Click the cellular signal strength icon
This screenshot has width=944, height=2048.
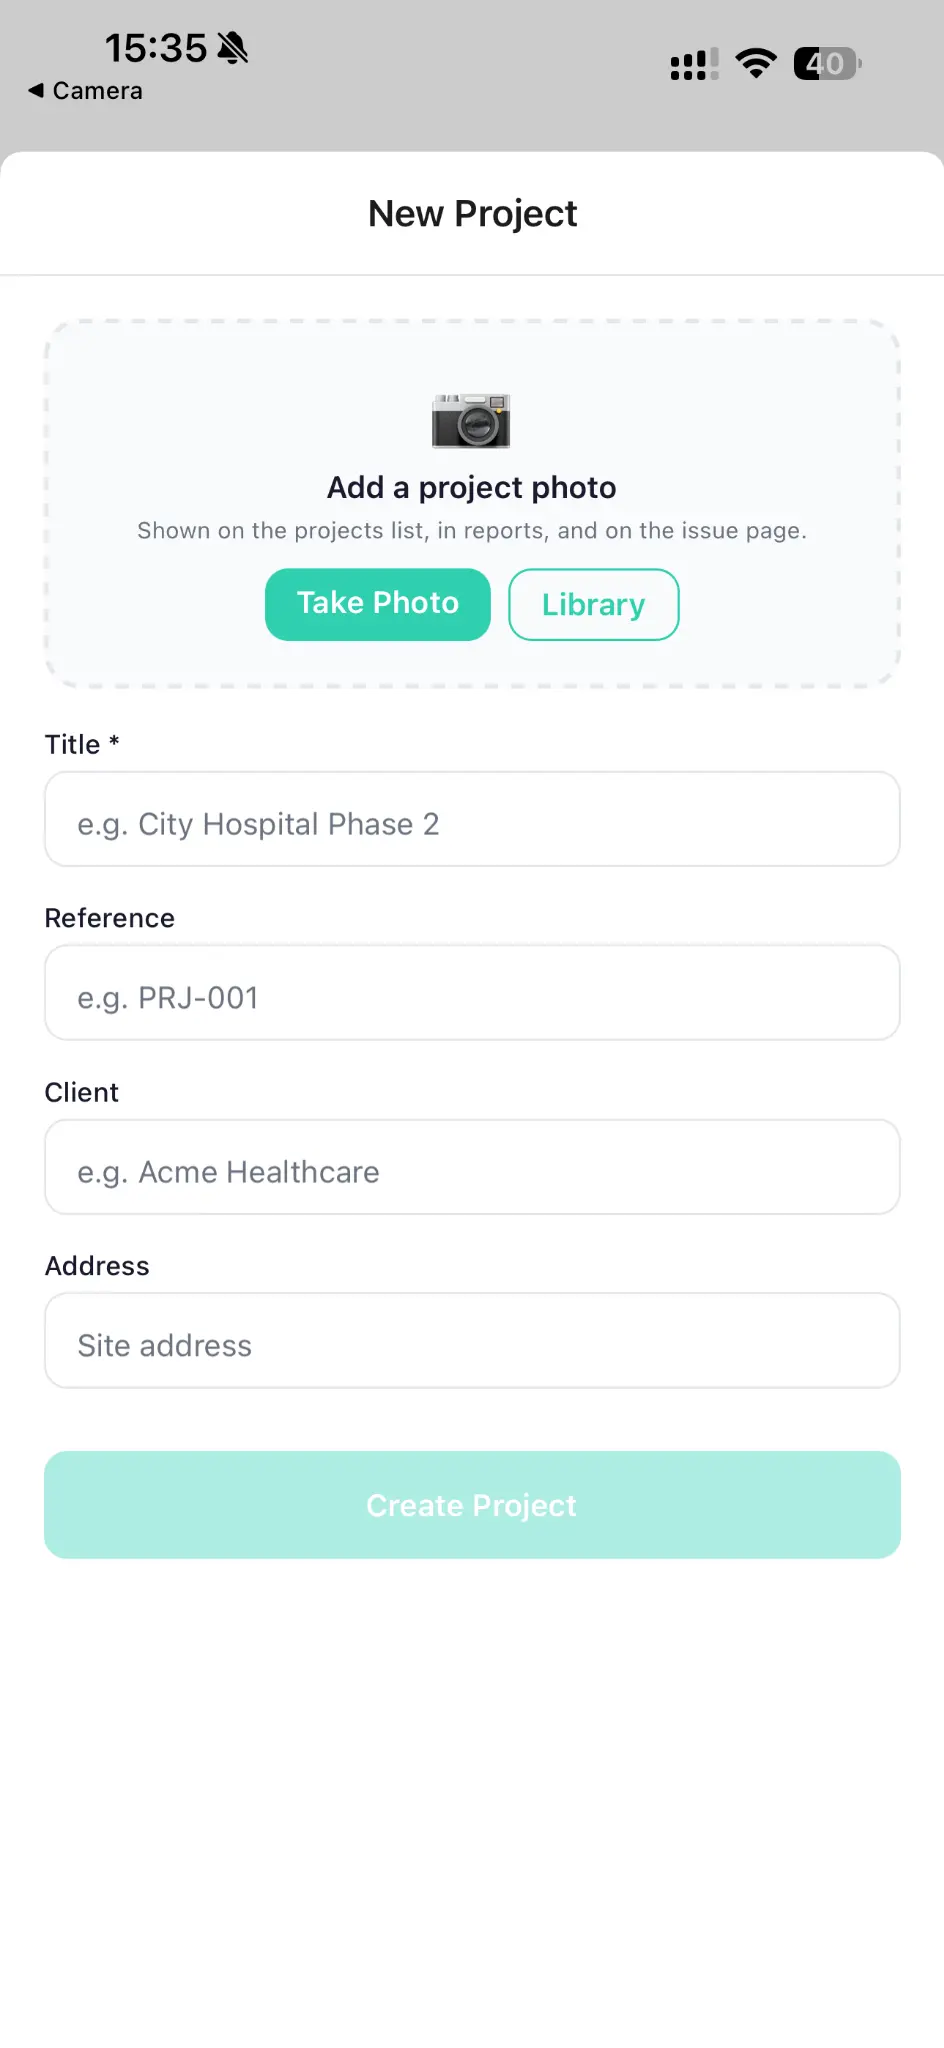pos(692,63)
